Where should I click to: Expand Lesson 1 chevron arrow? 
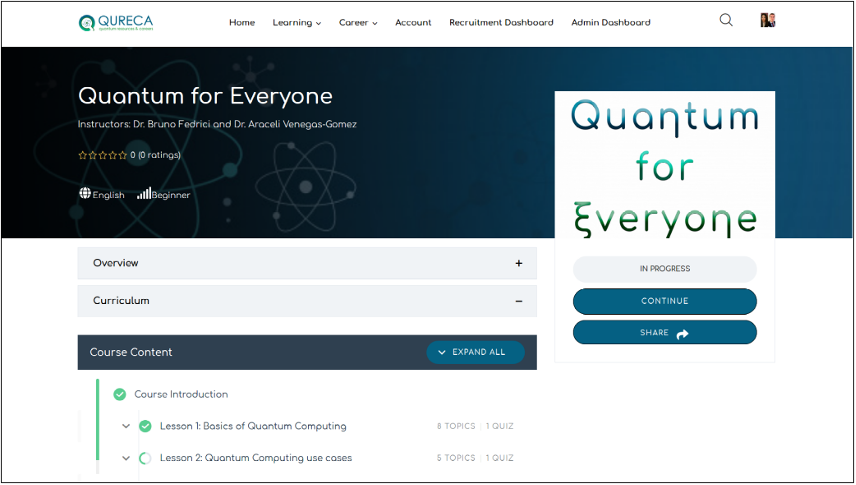127,426
